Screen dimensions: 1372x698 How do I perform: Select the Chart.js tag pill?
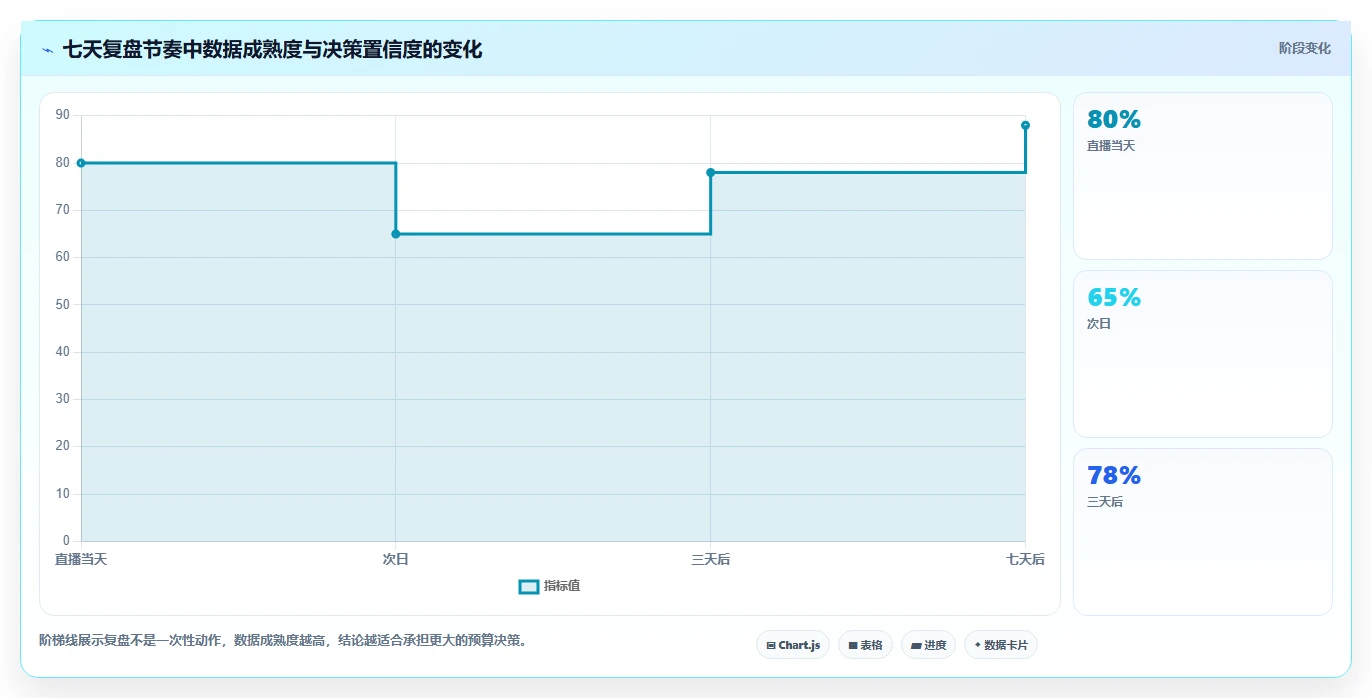tap(793, 645)
